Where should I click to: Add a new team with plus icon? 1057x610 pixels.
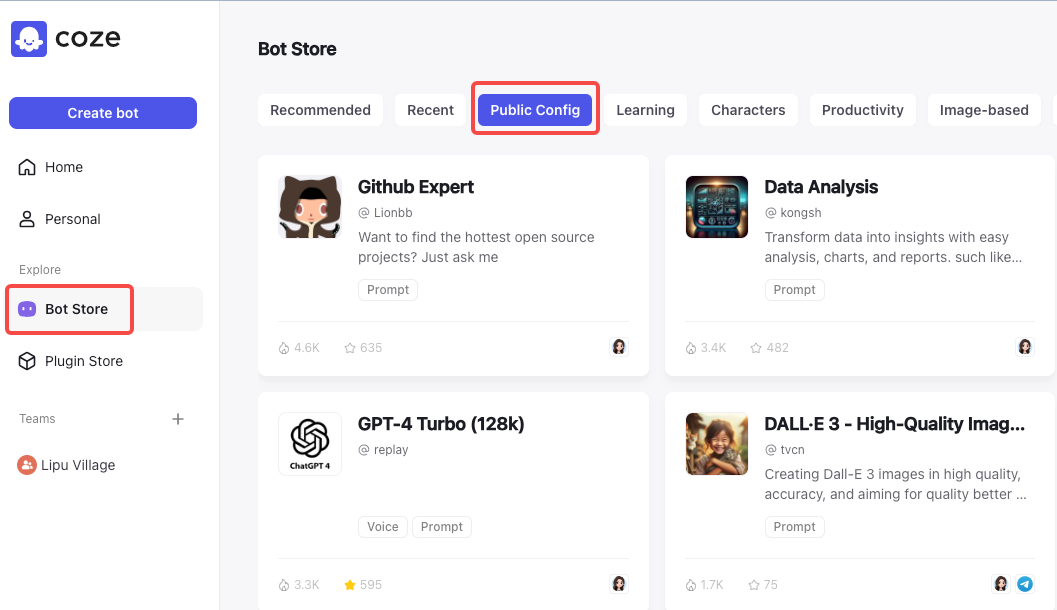click(178, 419)
